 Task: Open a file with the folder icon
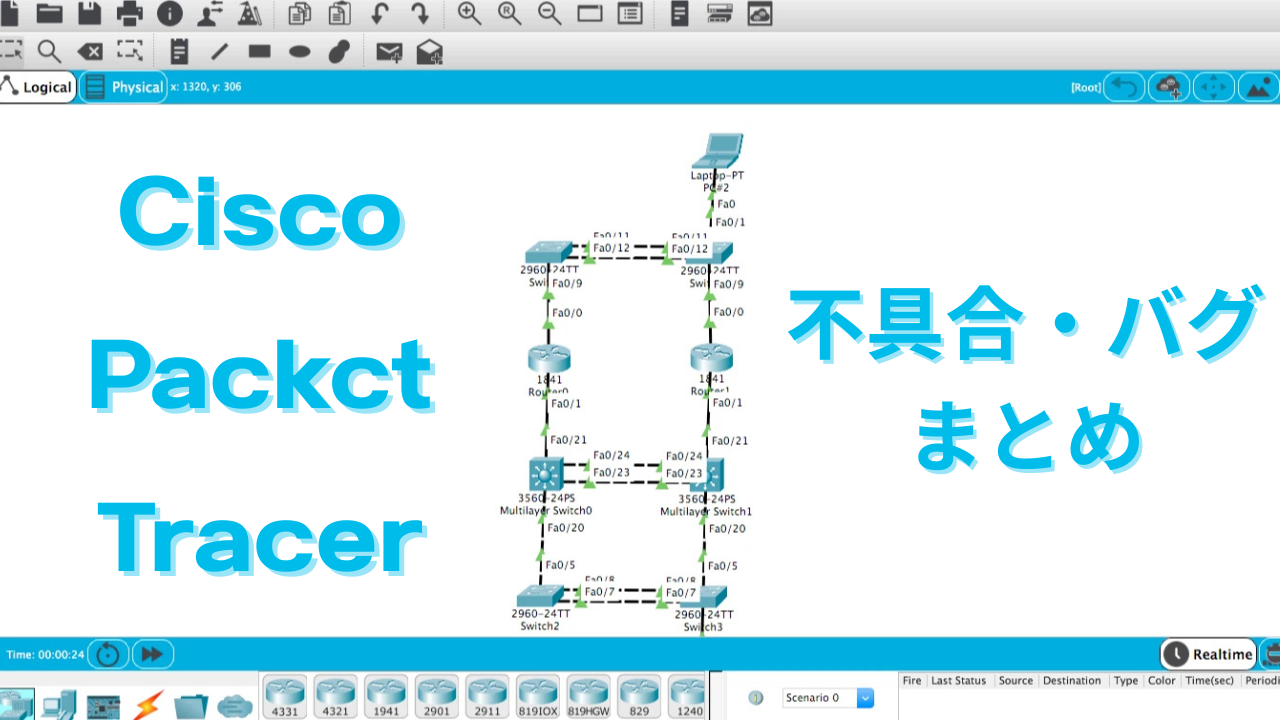point(49,13)
